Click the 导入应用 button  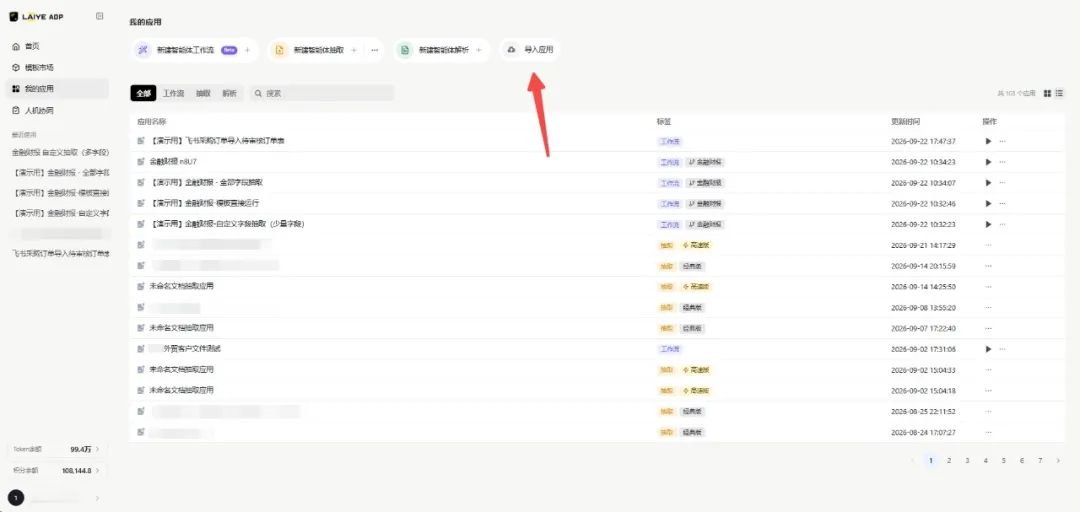click(530, 50)
